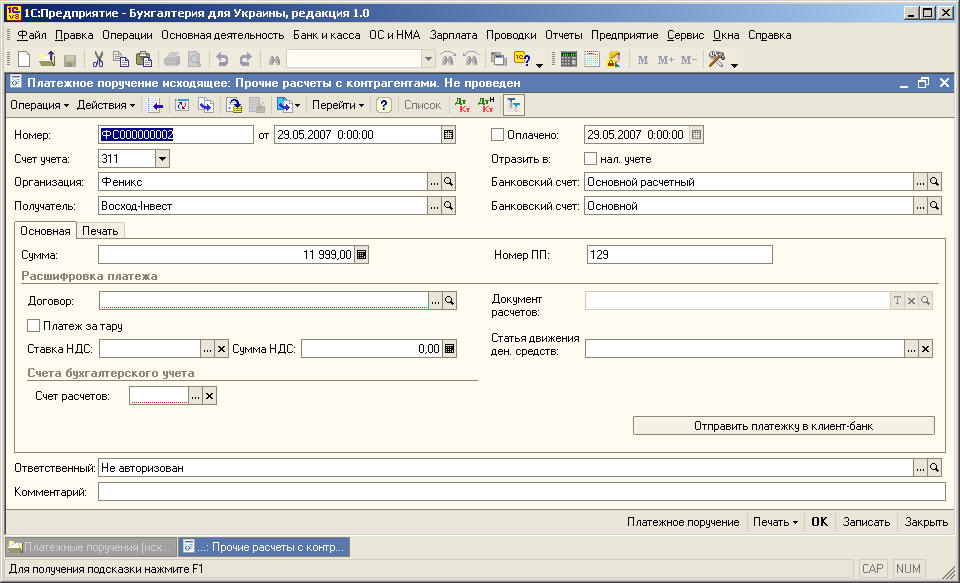Click the Закрыть button
This screenshot has height=583, width=960.
926,522
